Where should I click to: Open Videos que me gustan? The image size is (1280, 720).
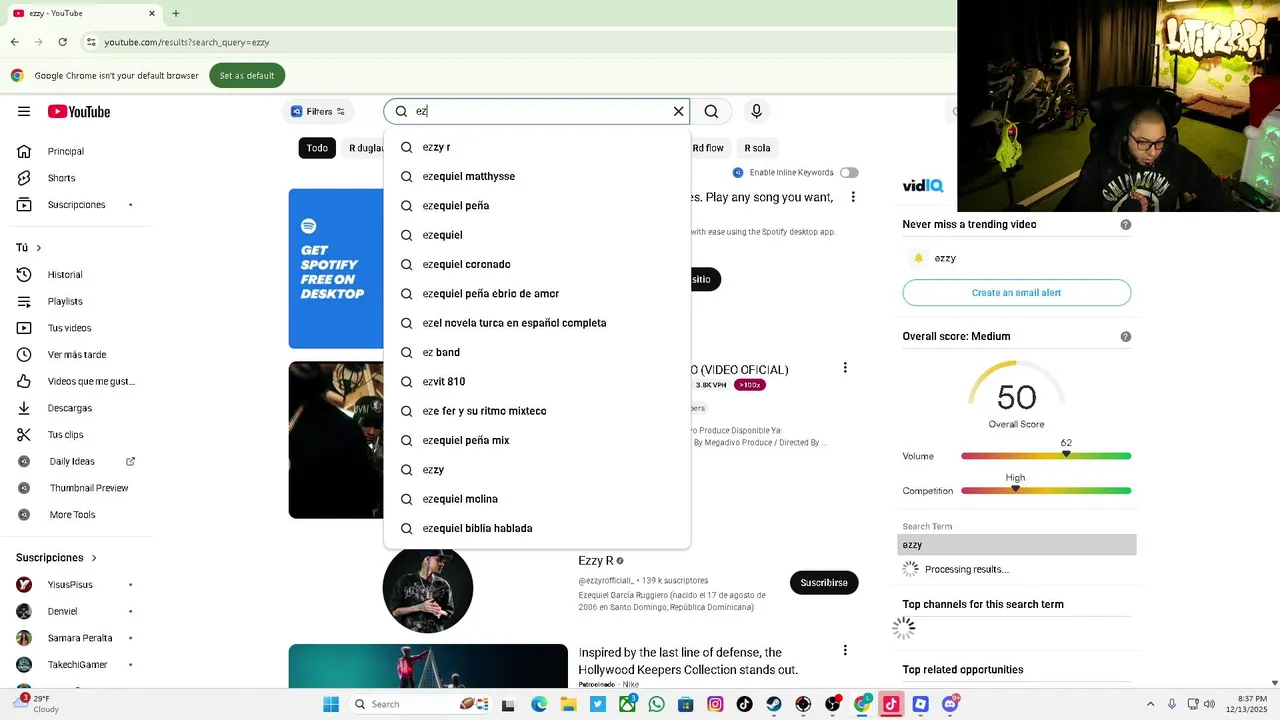75,381
